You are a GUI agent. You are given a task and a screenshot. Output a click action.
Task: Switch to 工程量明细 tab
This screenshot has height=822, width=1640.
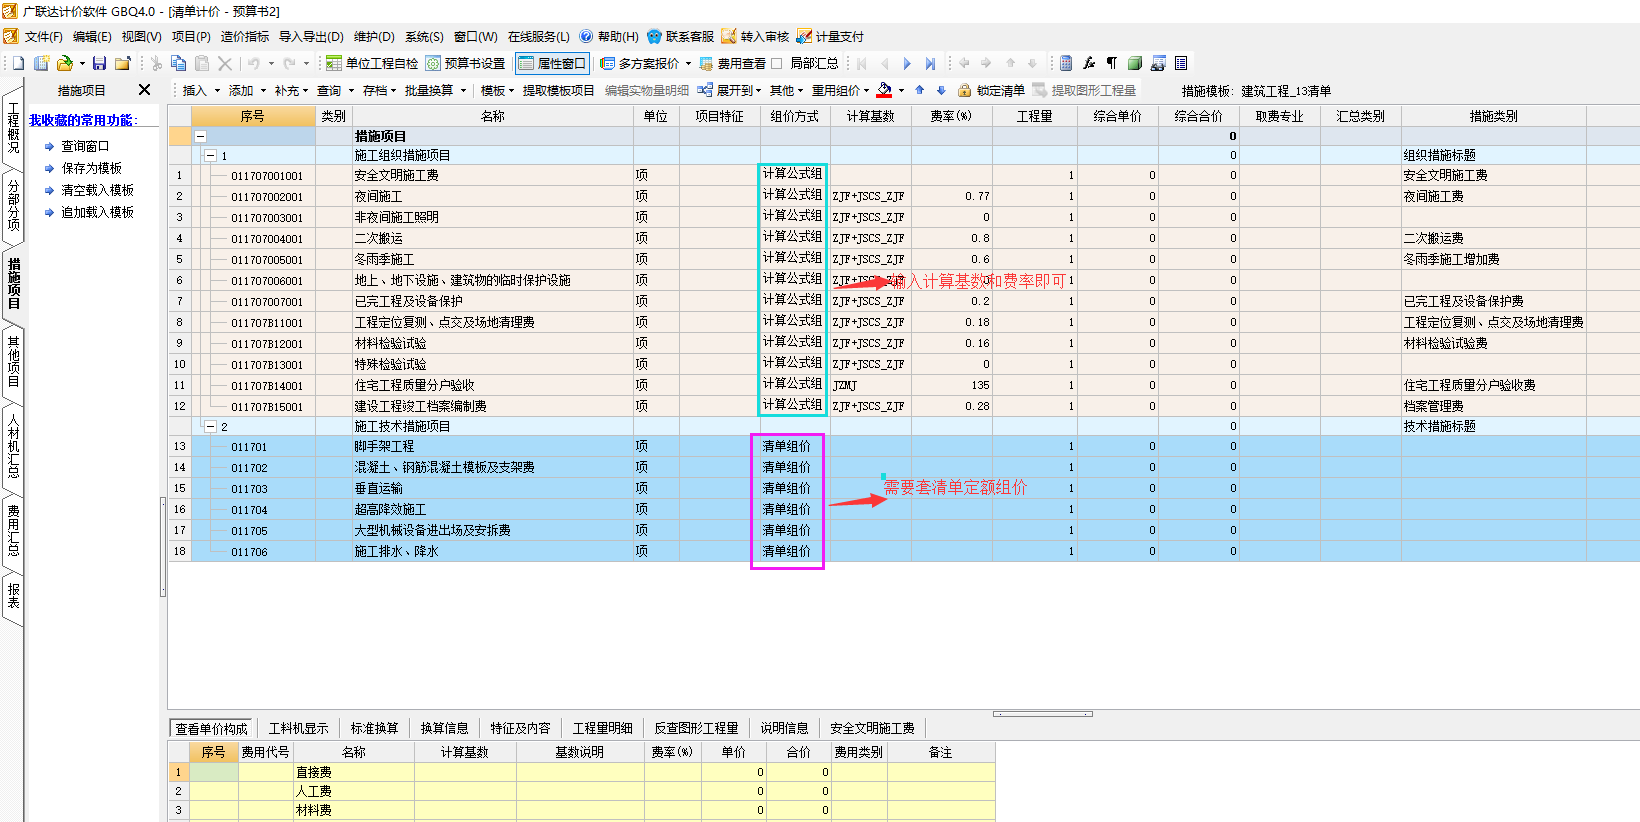602,728
